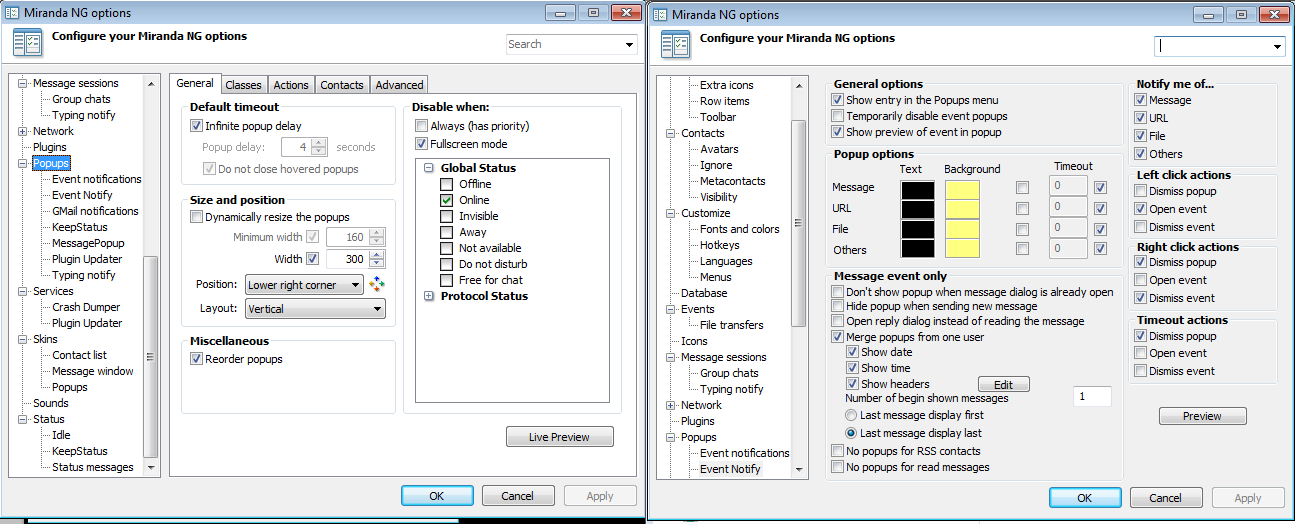Image resolution: width=1295 pixels, height=524 pixels.
Task: Check Do not disturb status
Action: pos(447,264)
